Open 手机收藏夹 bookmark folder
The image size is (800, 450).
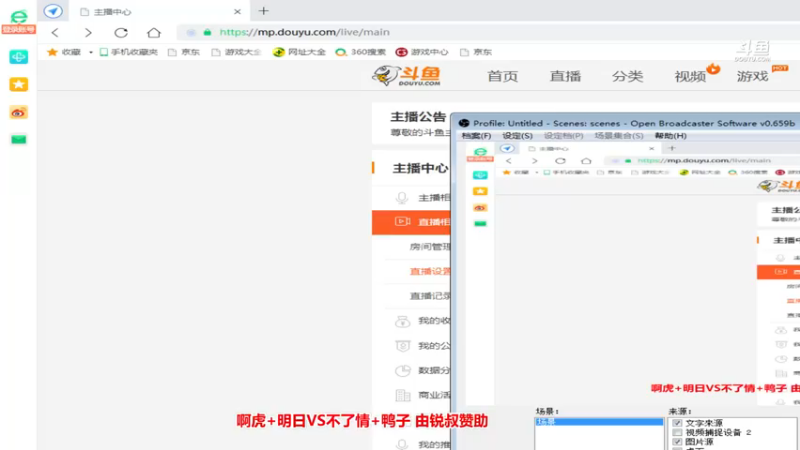coord(129,52)
